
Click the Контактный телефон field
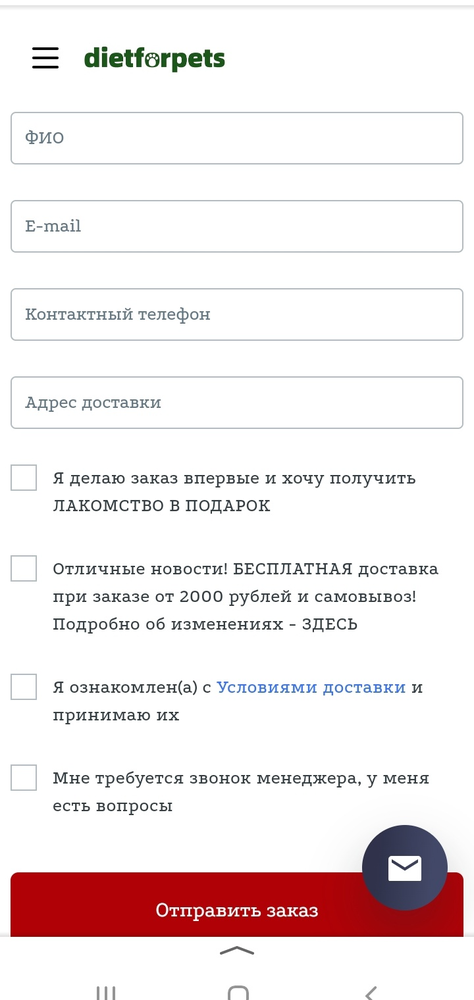click(237, 314)
